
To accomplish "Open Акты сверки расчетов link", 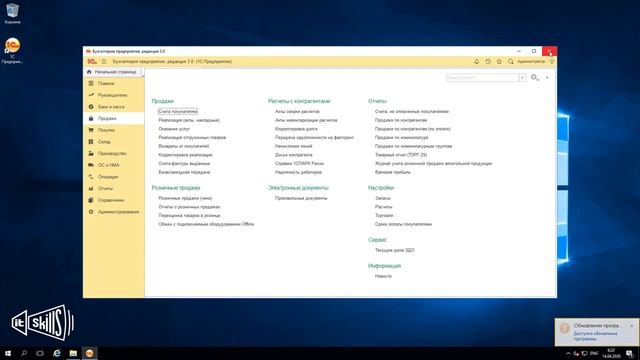I will (297, 111).
